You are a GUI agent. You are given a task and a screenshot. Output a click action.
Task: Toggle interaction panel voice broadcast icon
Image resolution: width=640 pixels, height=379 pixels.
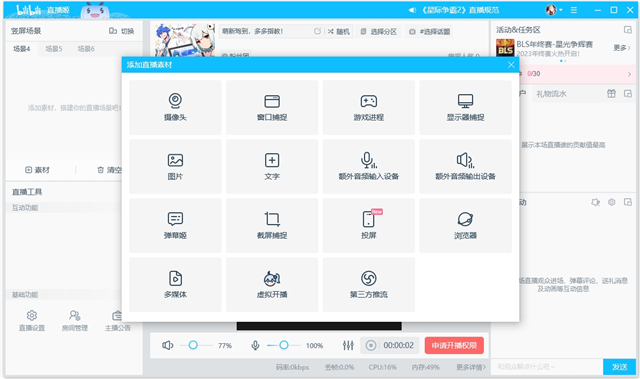(596, 202)
